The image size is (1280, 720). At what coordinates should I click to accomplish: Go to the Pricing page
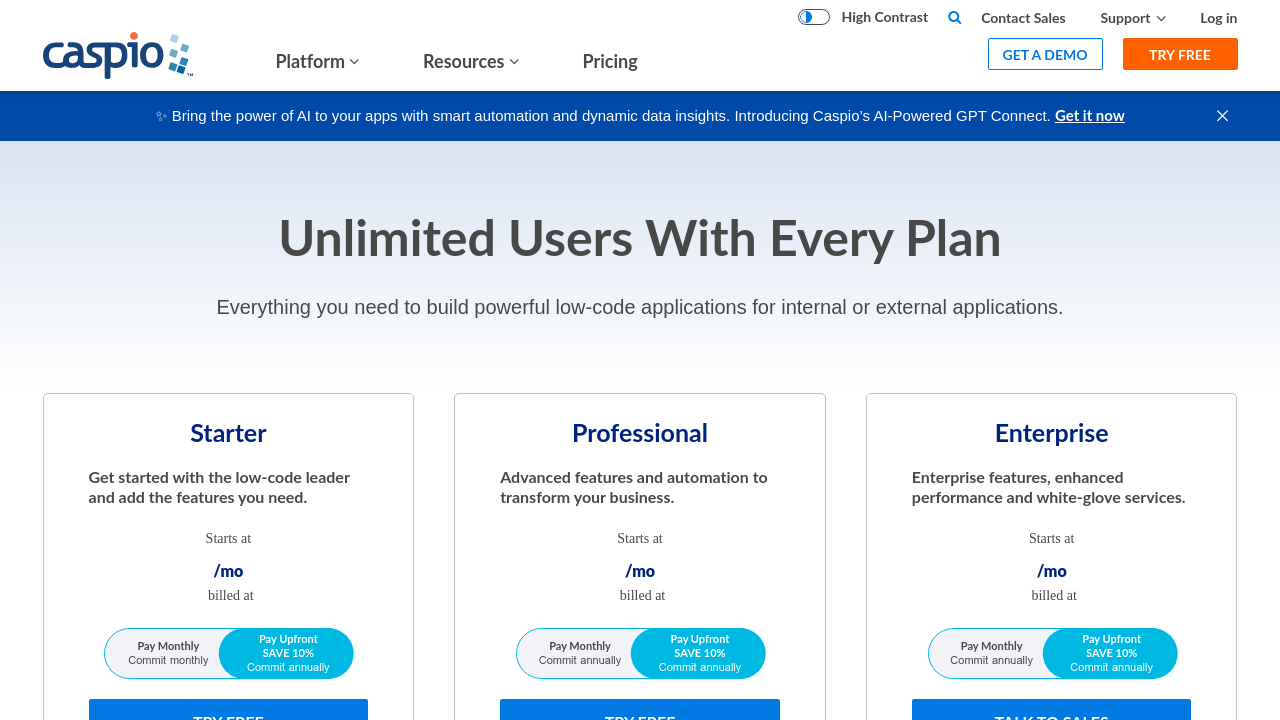(610, 61)
